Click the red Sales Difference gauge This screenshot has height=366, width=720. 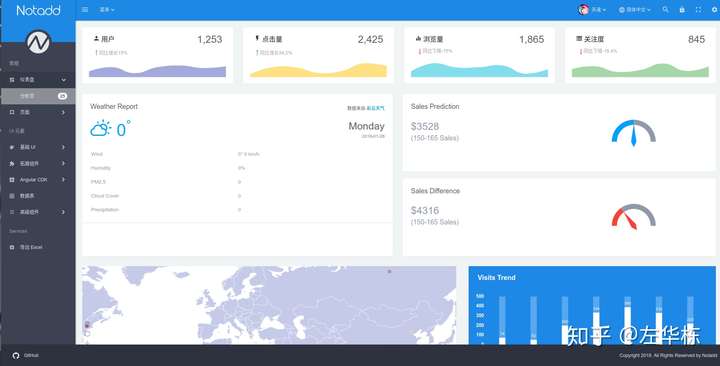634,217
